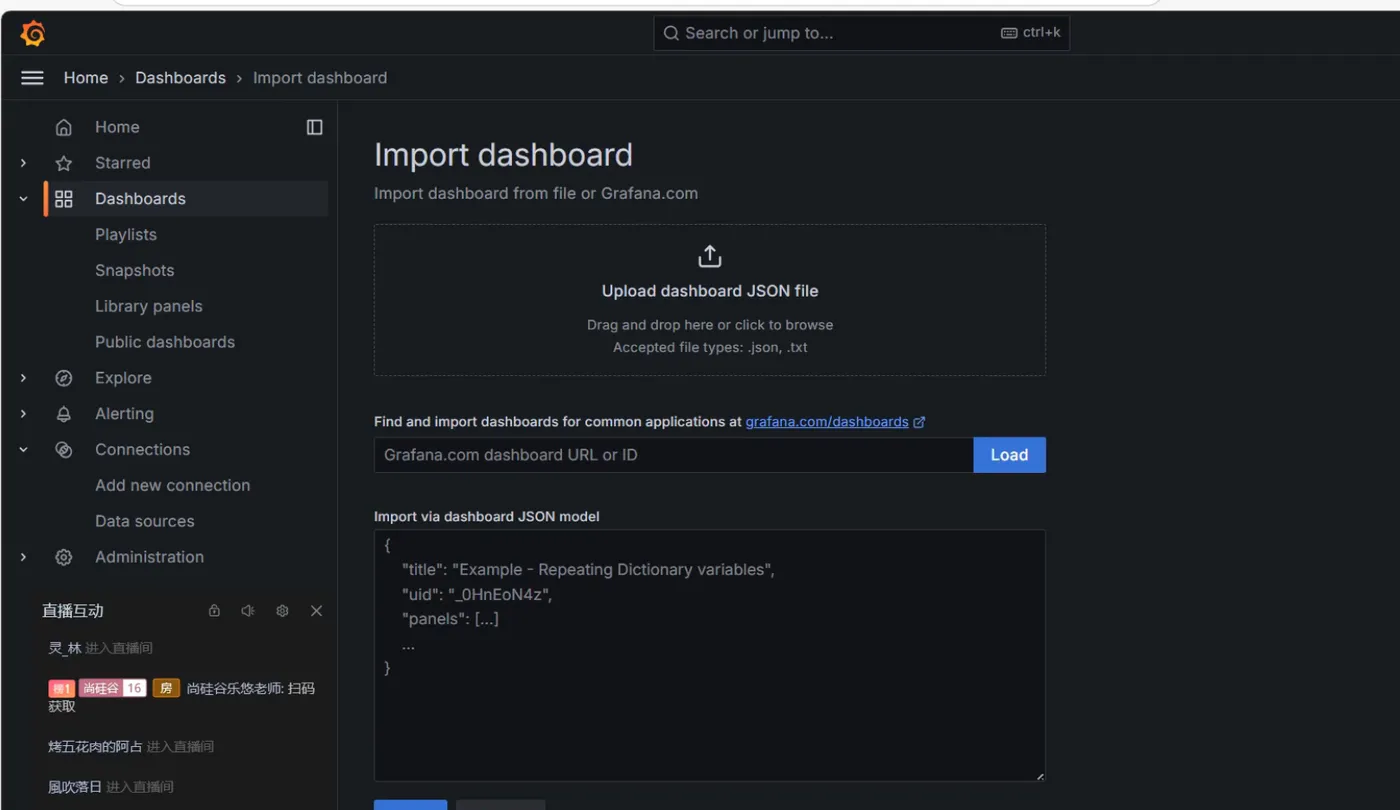Image resolution: width=1400 pixels, height=810 pixels.
Task: Click the upload dashboard JSON icon
Action: [709, 257]
